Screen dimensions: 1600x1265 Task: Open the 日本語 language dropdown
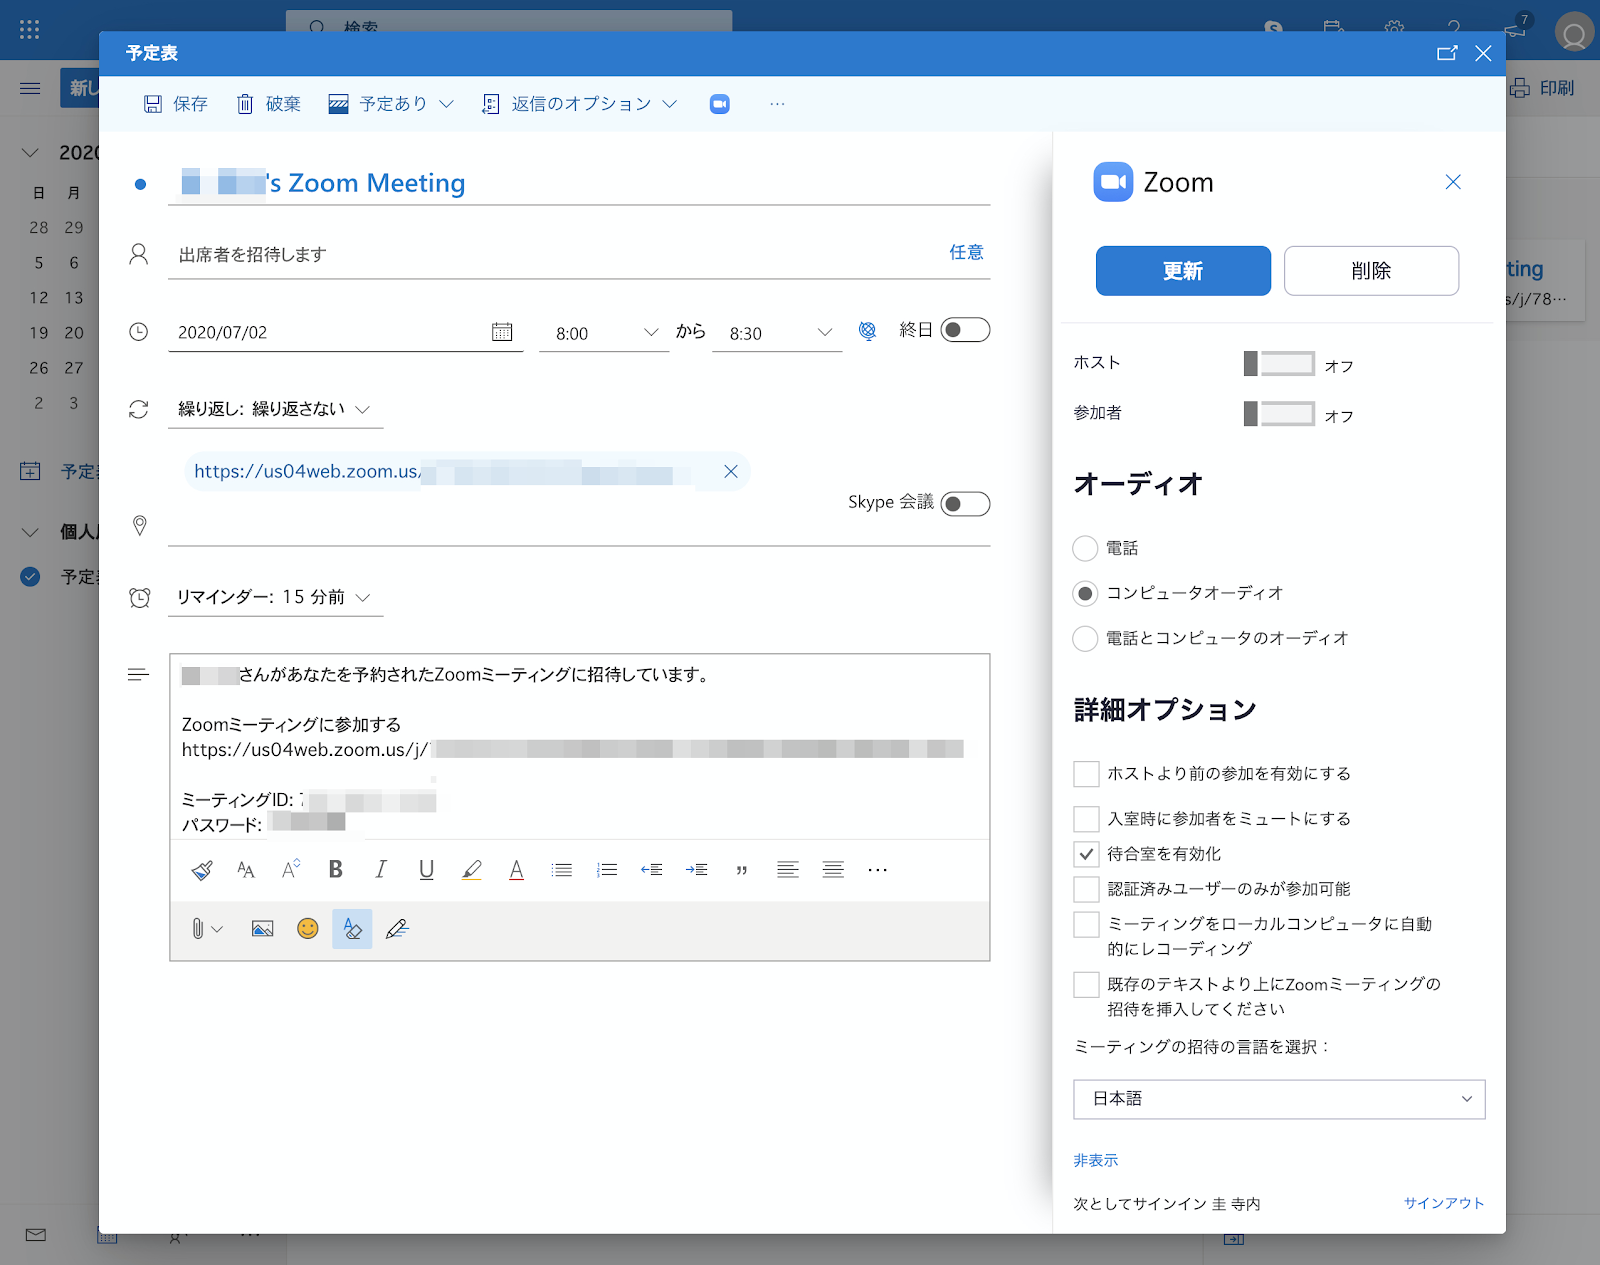pos(1279,1099)
